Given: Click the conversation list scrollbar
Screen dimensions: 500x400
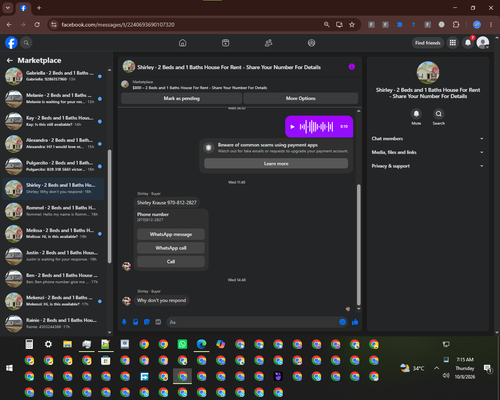Looking at the screenshot, I should pos(109,207).
